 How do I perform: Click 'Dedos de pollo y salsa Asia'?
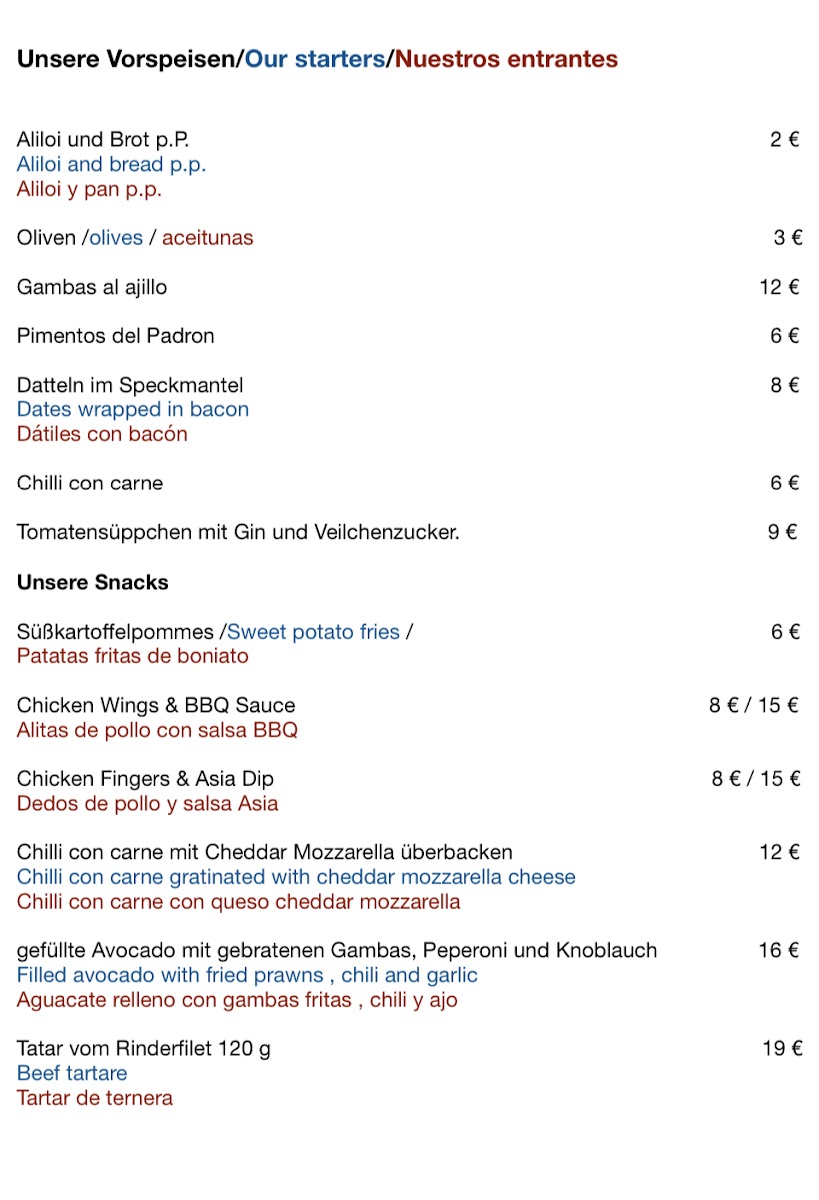tap(147, 804)
